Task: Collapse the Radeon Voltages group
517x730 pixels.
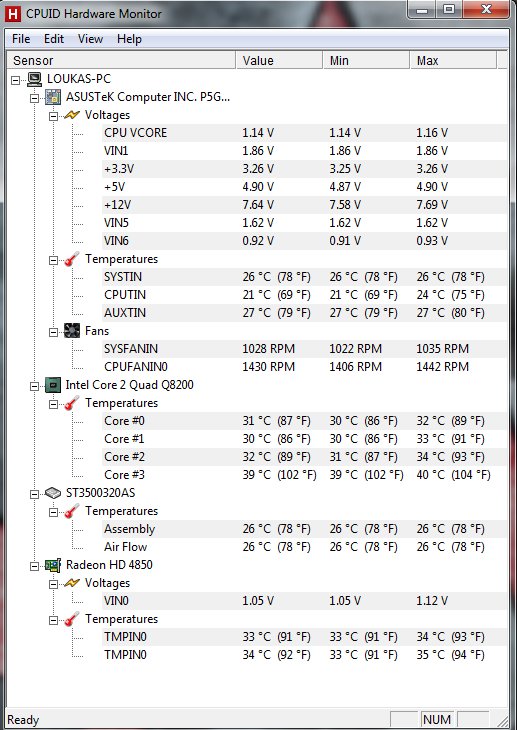Action: click(x=54, y=584)
